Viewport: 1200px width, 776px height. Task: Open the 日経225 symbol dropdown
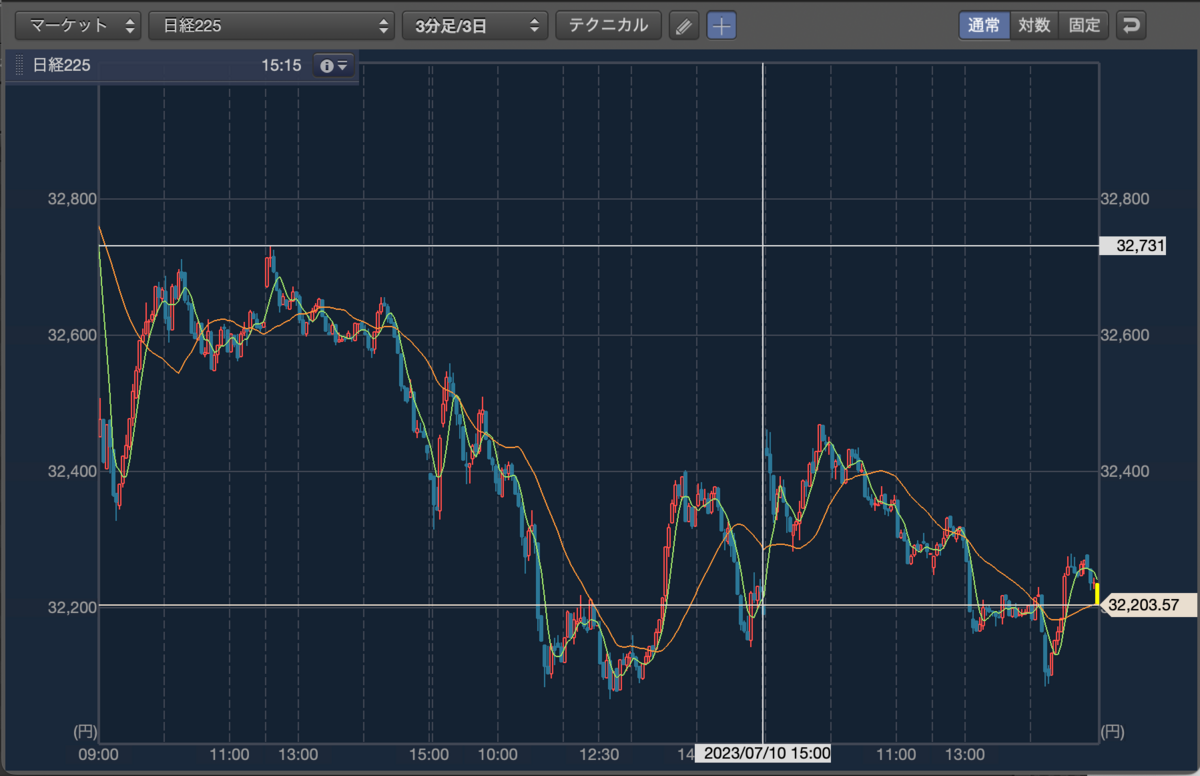271,26
